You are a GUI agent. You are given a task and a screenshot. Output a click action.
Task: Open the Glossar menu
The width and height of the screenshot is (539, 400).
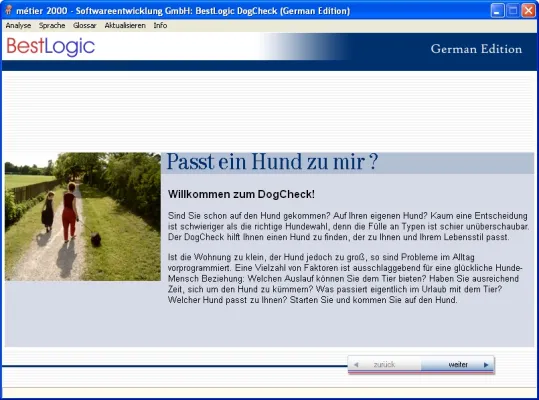click(85, 25)
